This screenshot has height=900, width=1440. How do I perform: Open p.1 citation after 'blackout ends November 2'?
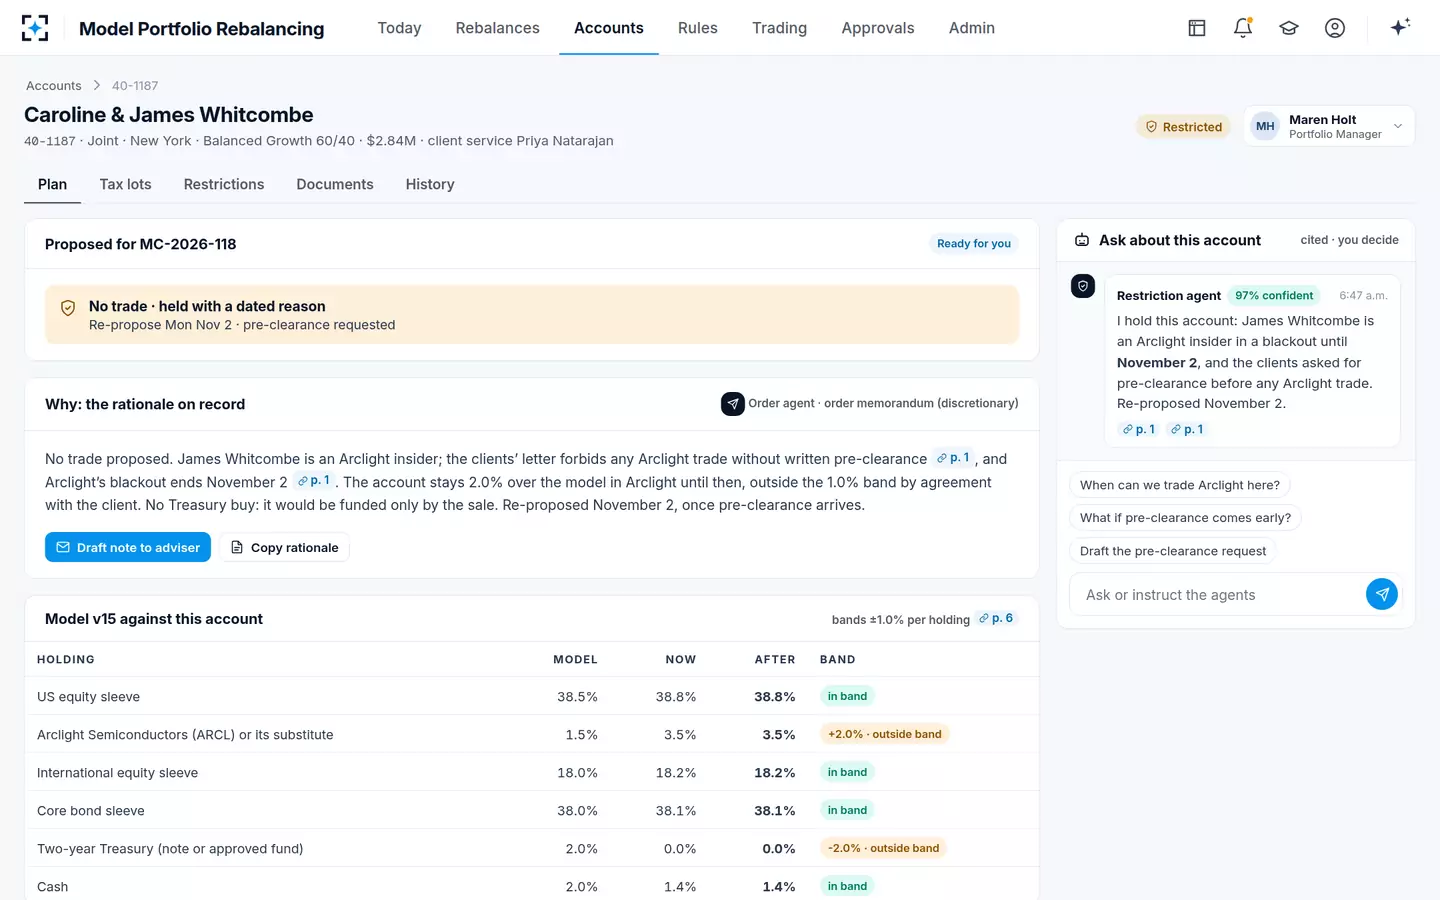coord(314,481)
